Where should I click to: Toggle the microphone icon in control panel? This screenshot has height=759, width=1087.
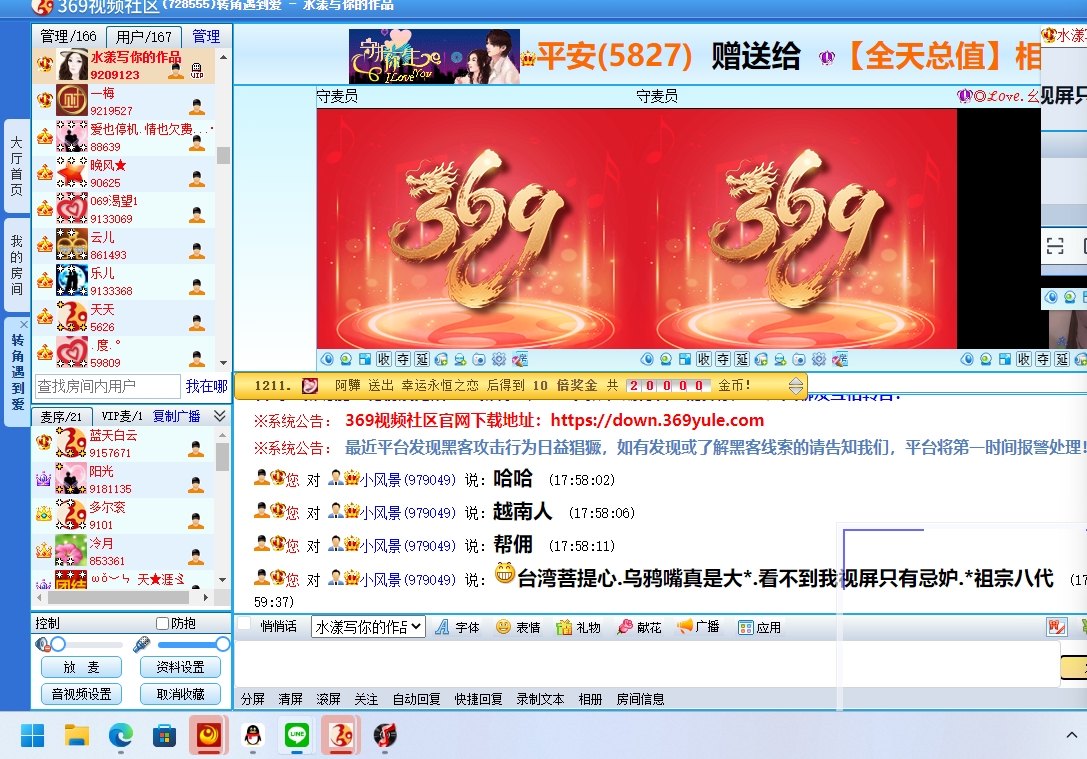(x=141, y=645)
